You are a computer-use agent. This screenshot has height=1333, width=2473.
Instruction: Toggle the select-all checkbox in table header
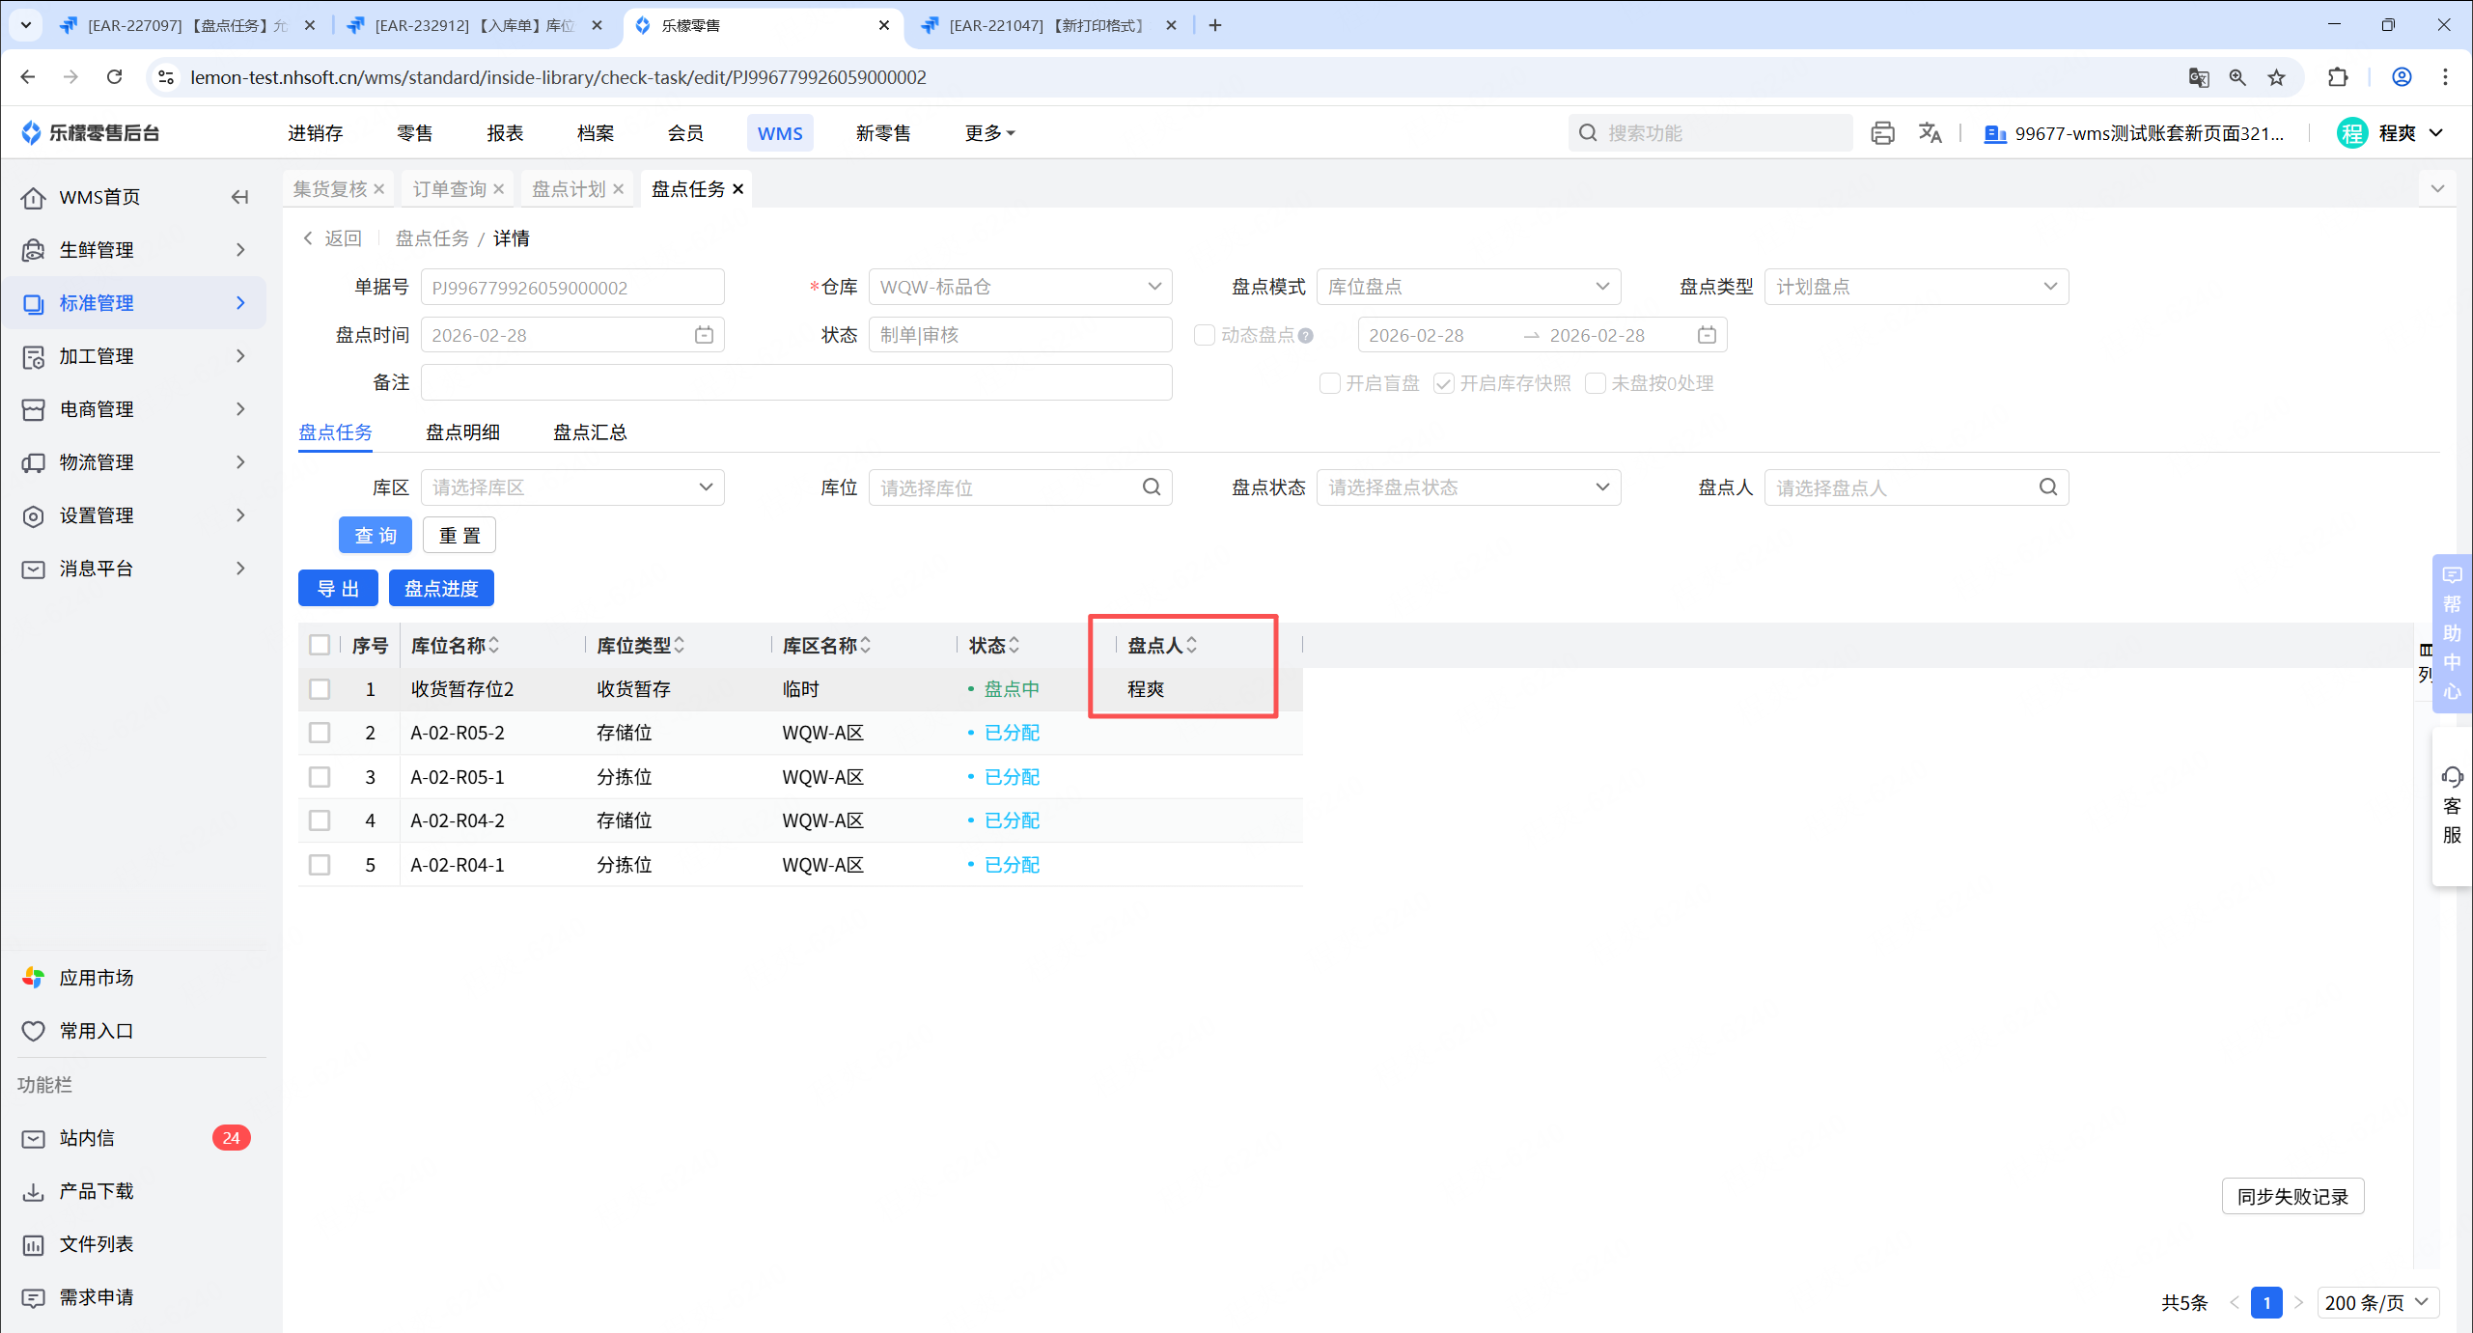coord(319,645)
